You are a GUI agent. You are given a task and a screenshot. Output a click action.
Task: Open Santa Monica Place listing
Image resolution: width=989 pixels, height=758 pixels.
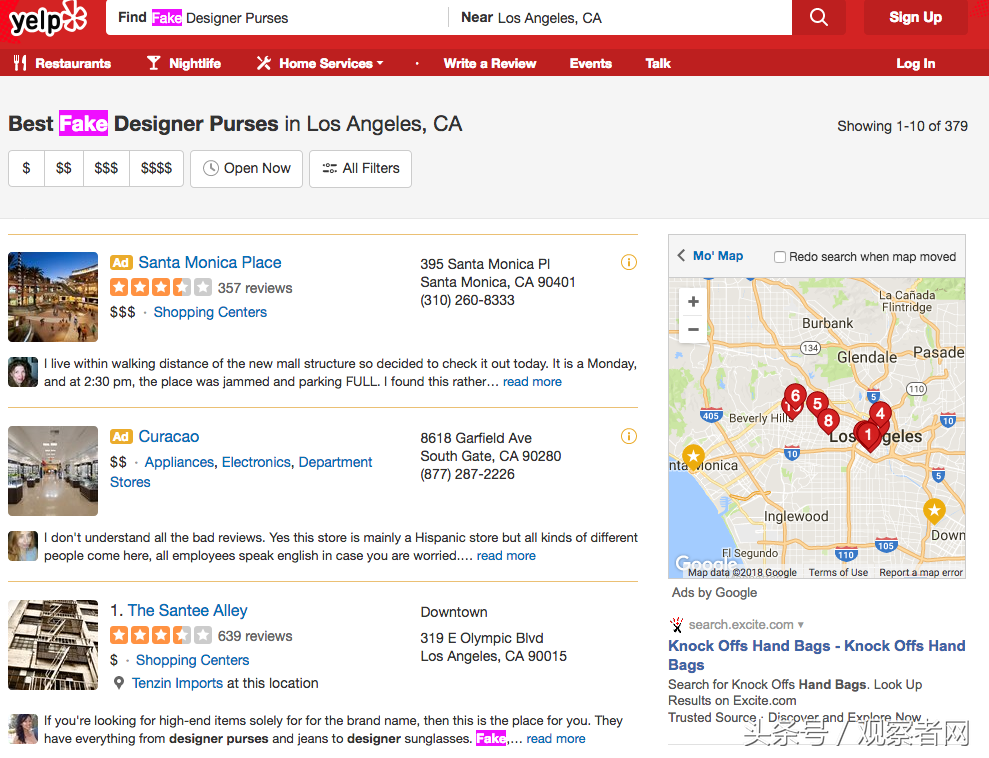[210, 262]
